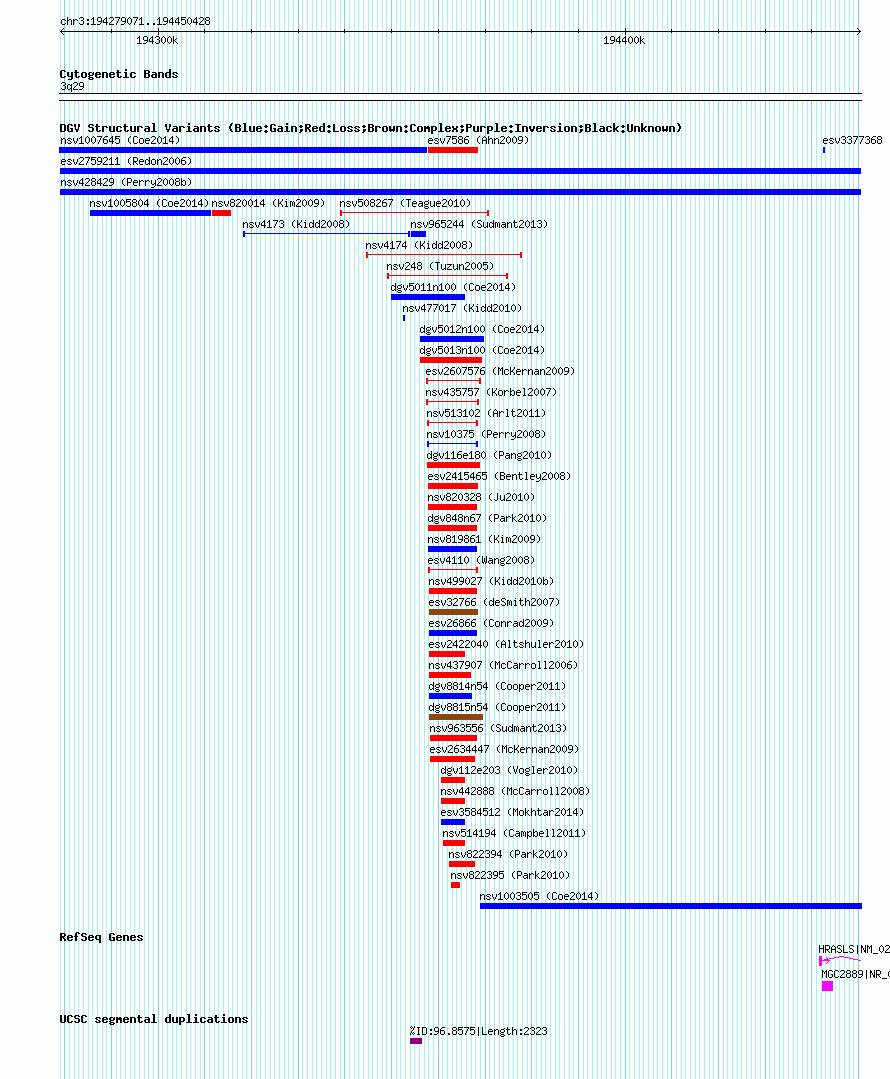Click the 194300k ruler tick label
The height and width of the screenshot is (1079, 890).
click(x=157, y=41)
